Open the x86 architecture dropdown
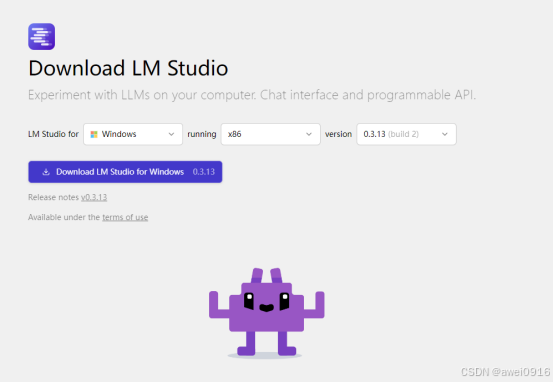 coord(271,134)
